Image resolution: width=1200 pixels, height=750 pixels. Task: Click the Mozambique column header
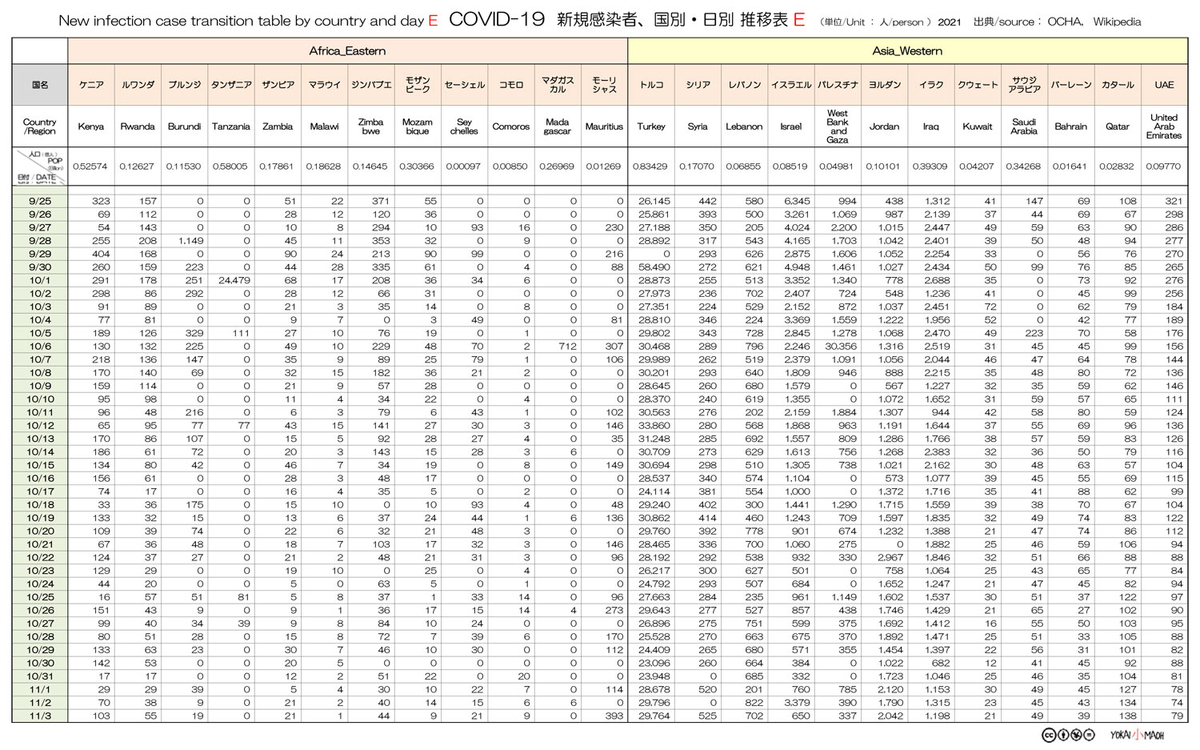[x=417, y=127]
